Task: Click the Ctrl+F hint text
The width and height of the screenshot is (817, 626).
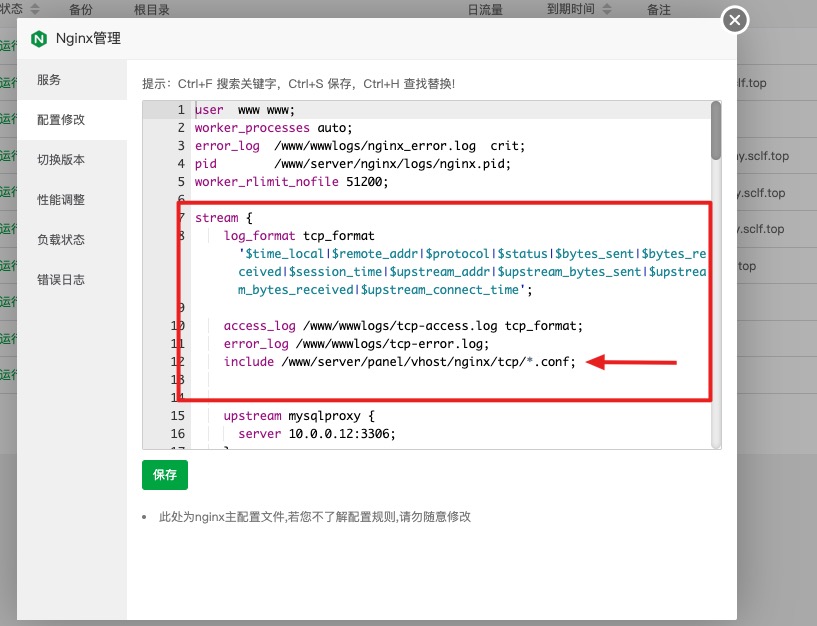Action: (x=299, y=84)
